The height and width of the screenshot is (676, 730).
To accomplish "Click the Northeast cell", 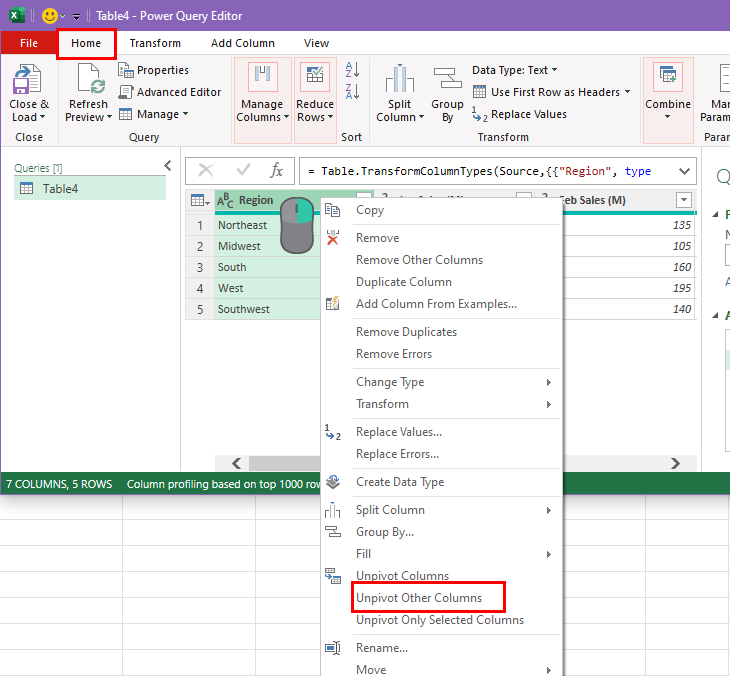I will point(268,225).
